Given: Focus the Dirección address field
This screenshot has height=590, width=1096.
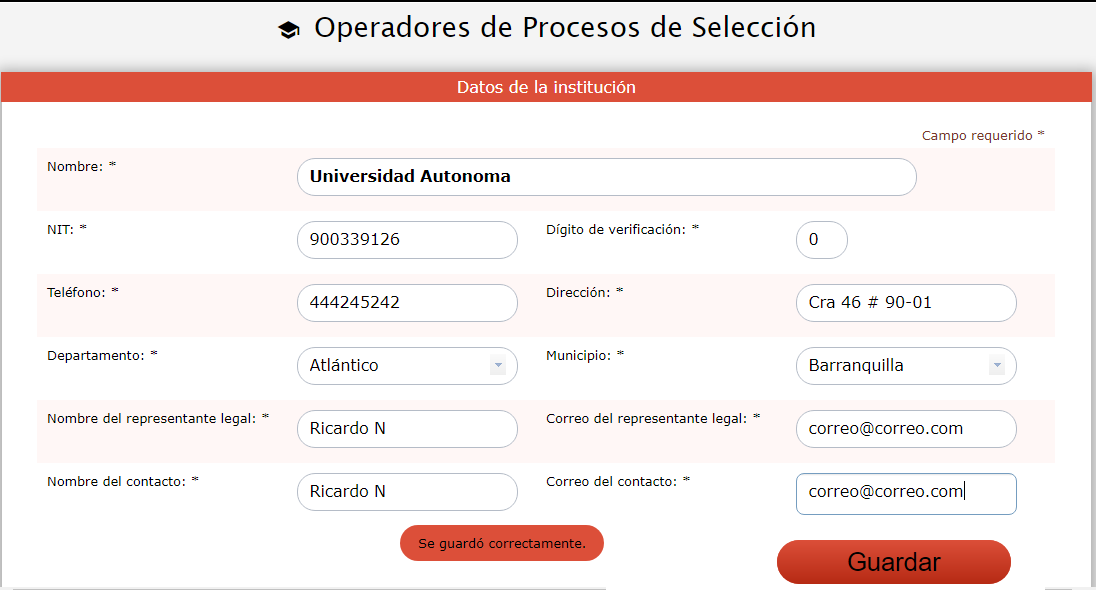Looking at the screenshot, I should [905, 303].
